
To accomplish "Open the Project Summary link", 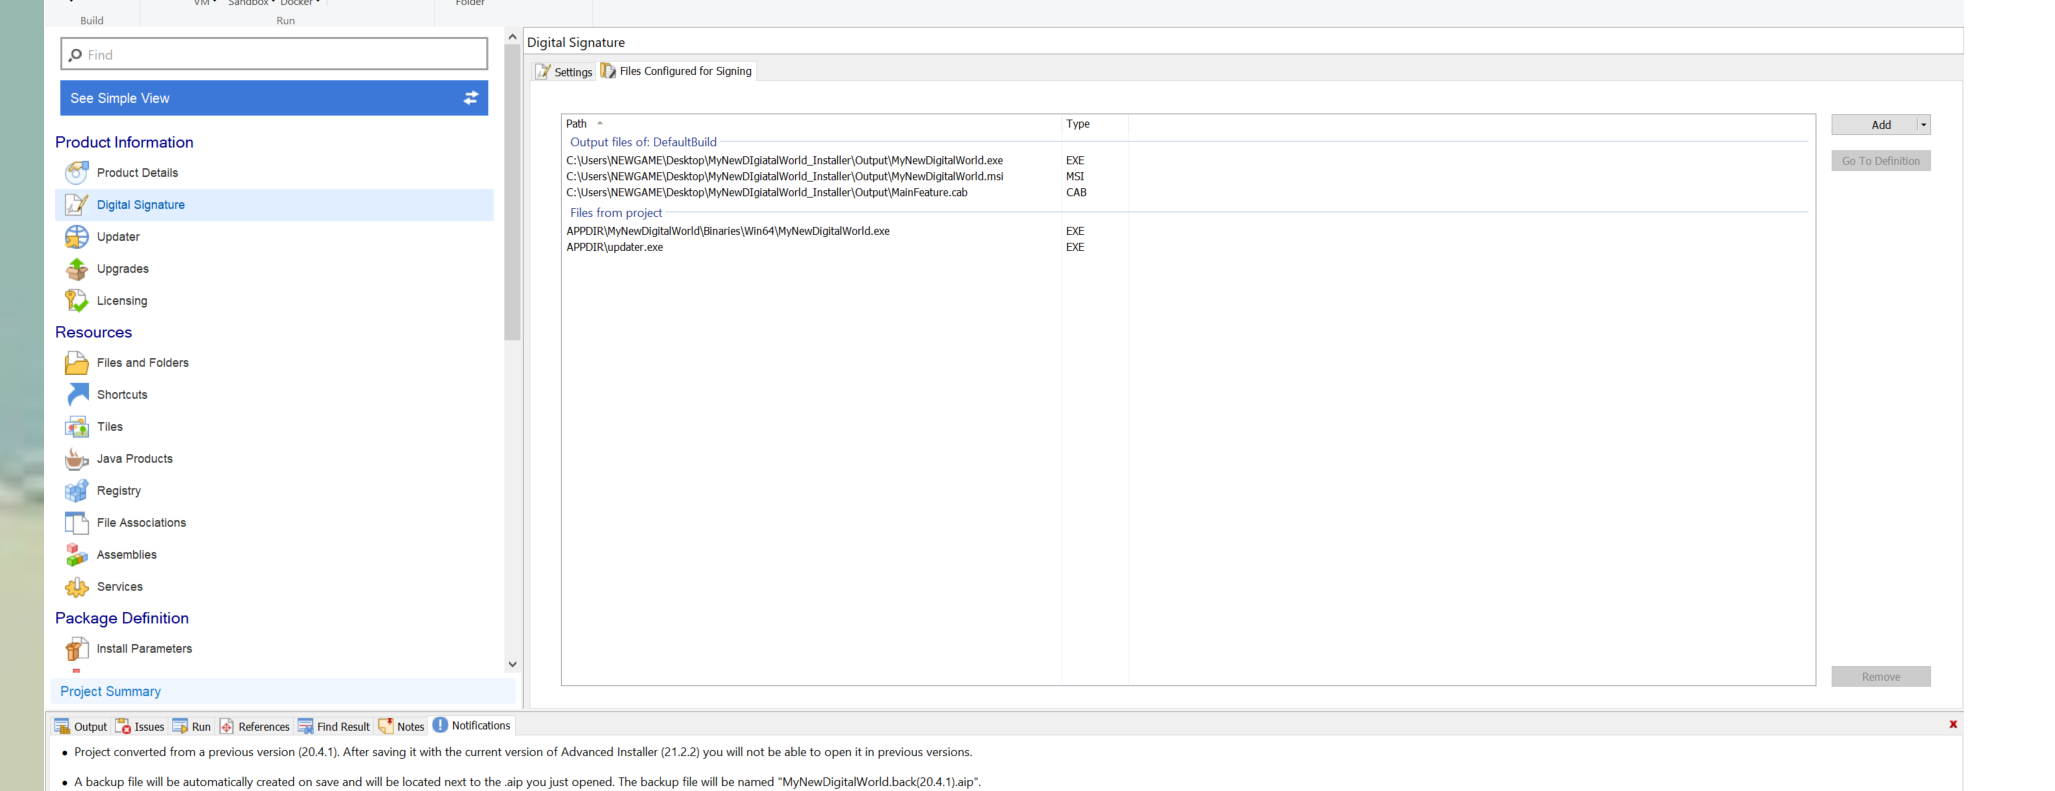I will coord(110,691).
